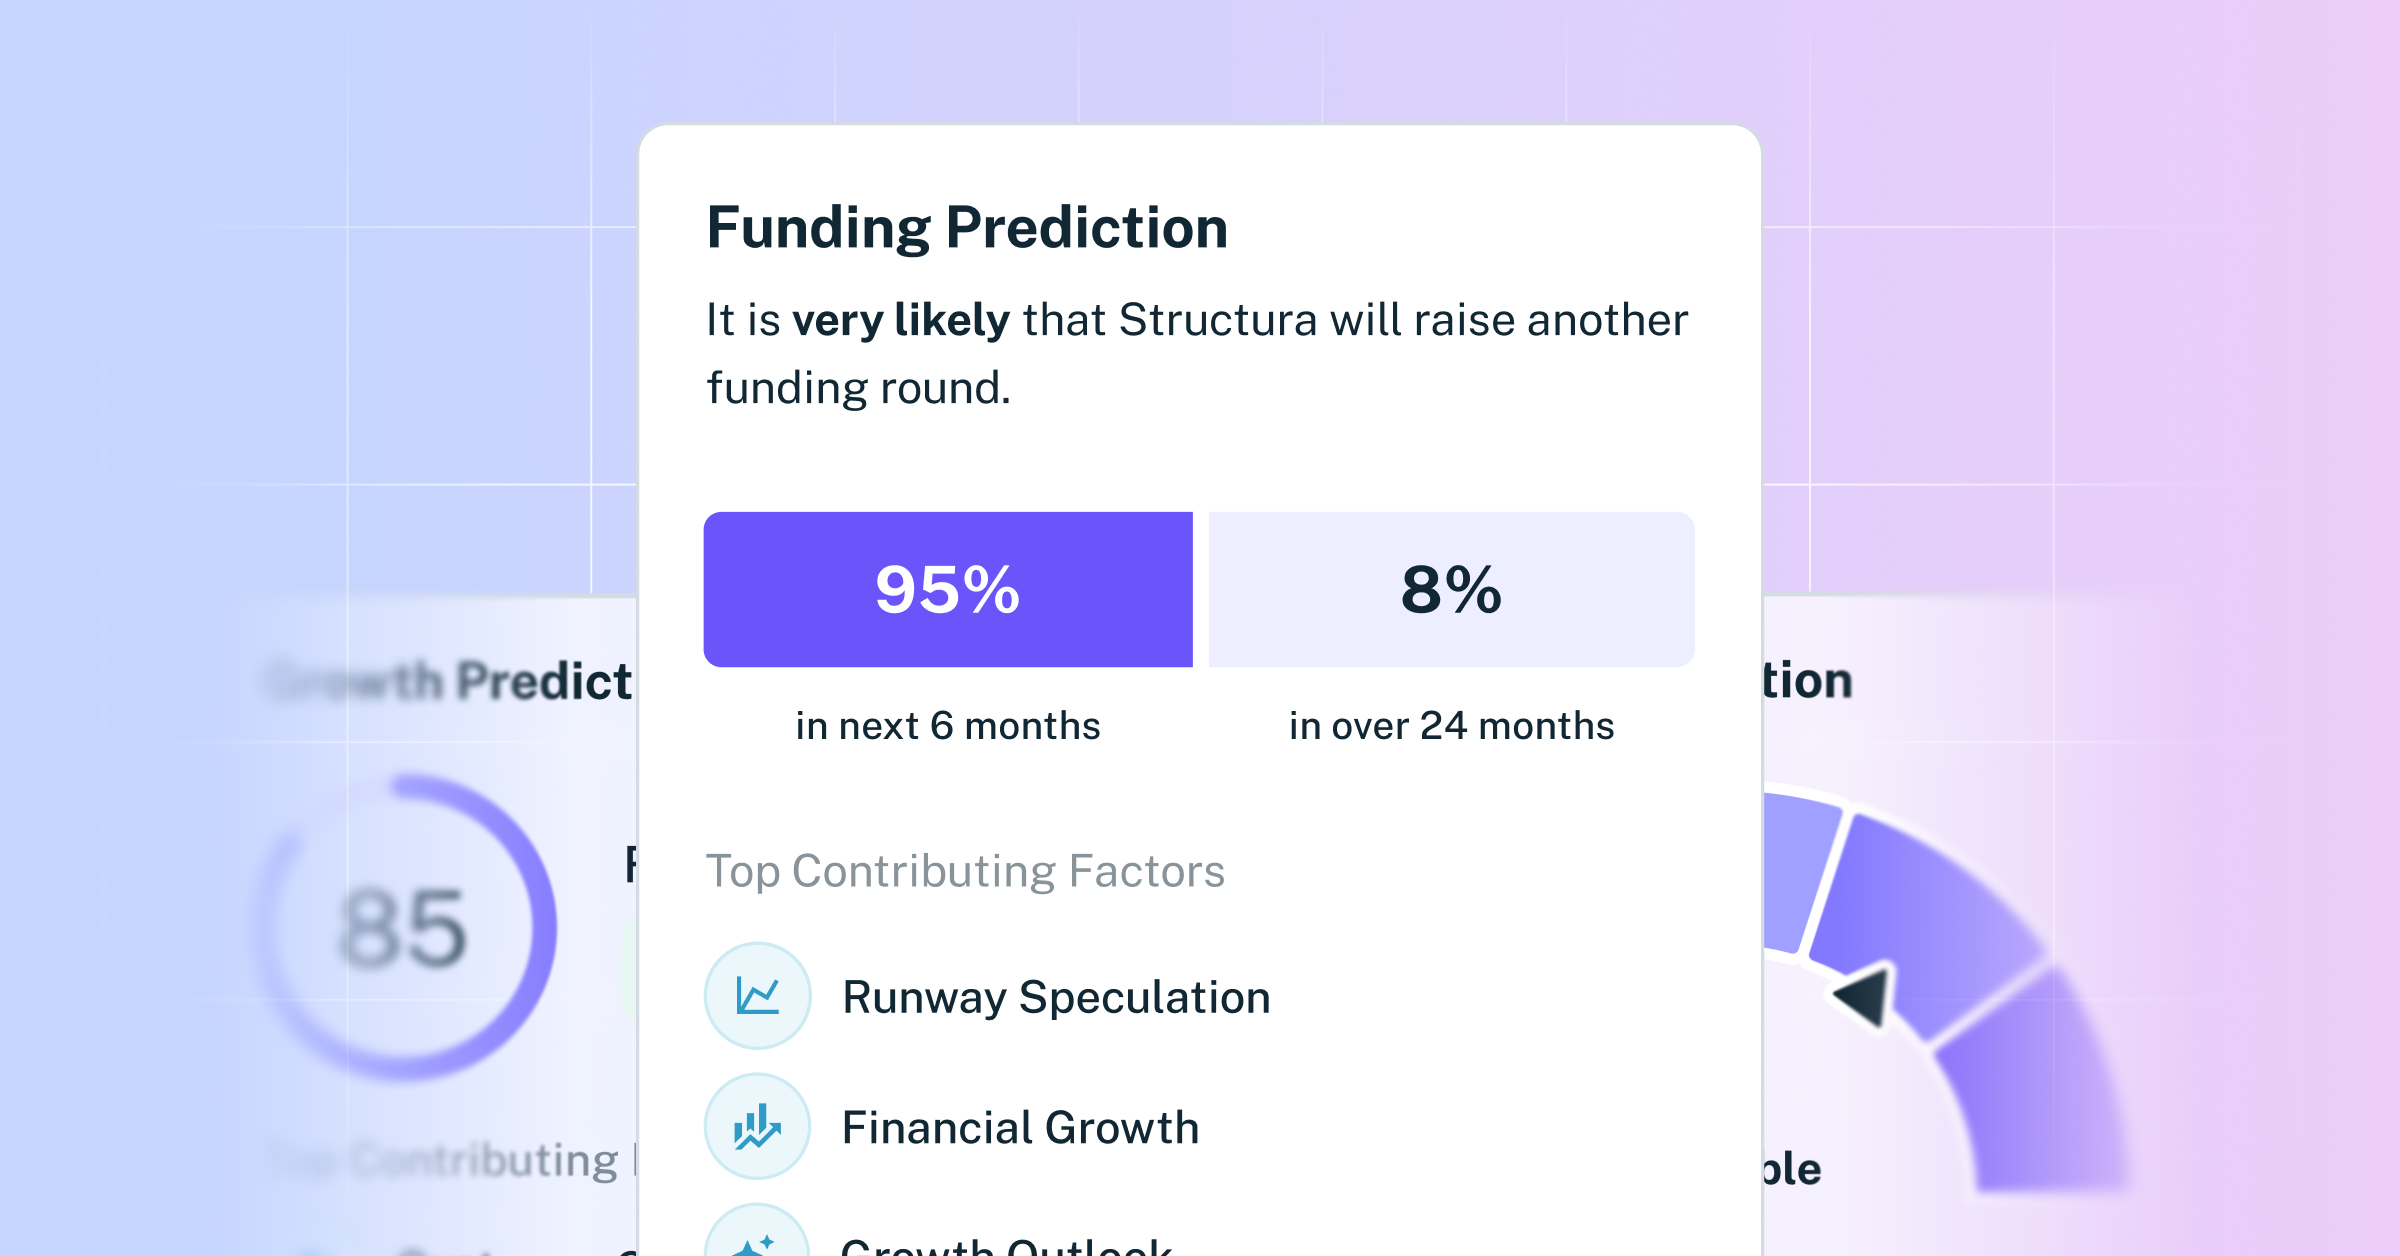
Task: Click the blurred 85 growth score ring
Action: tap(404, 927)
